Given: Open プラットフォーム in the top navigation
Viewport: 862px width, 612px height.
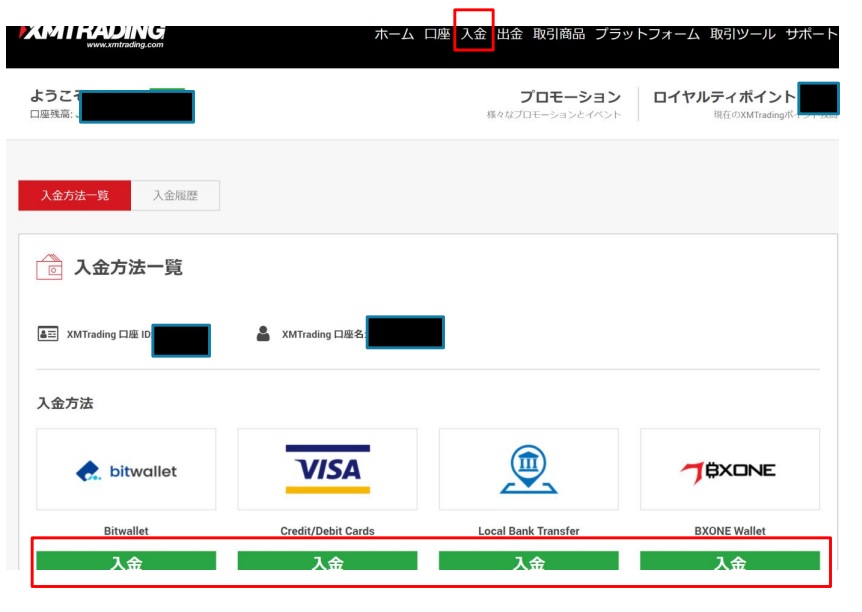Looking at the screenshot, I should [648, 34].
